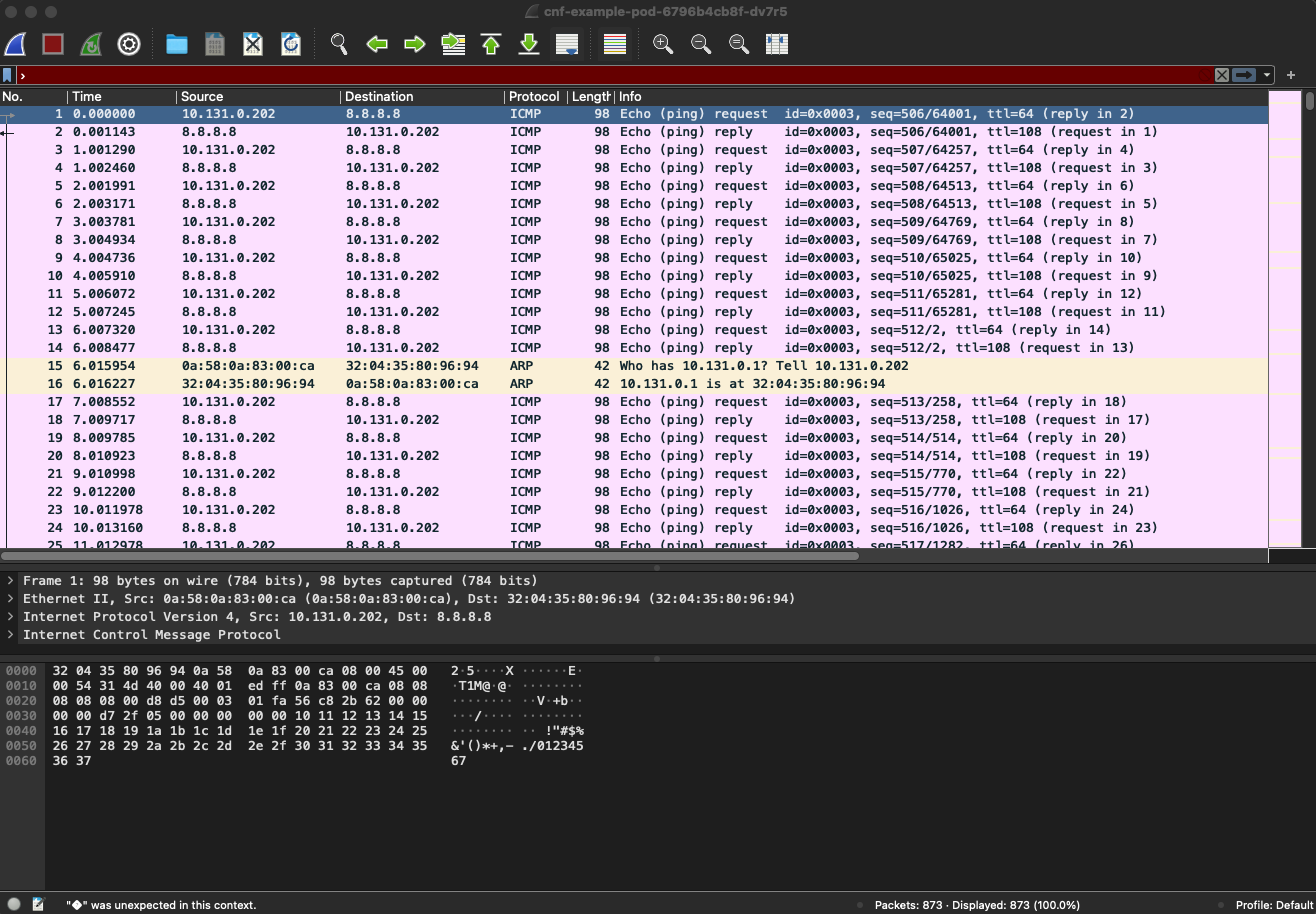This screenshot has height=914, width=1316.
Task: Go back in packet history
Action: [377, 44]
